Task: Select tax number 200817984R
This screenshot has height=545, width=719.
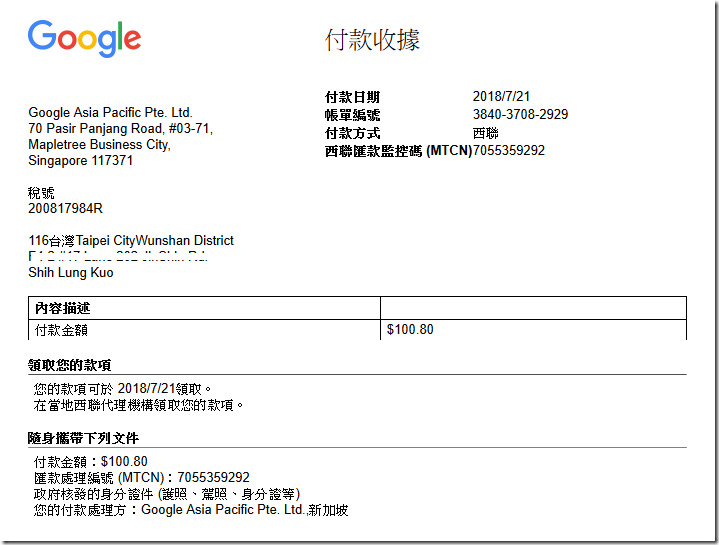Action: (65, 209)
